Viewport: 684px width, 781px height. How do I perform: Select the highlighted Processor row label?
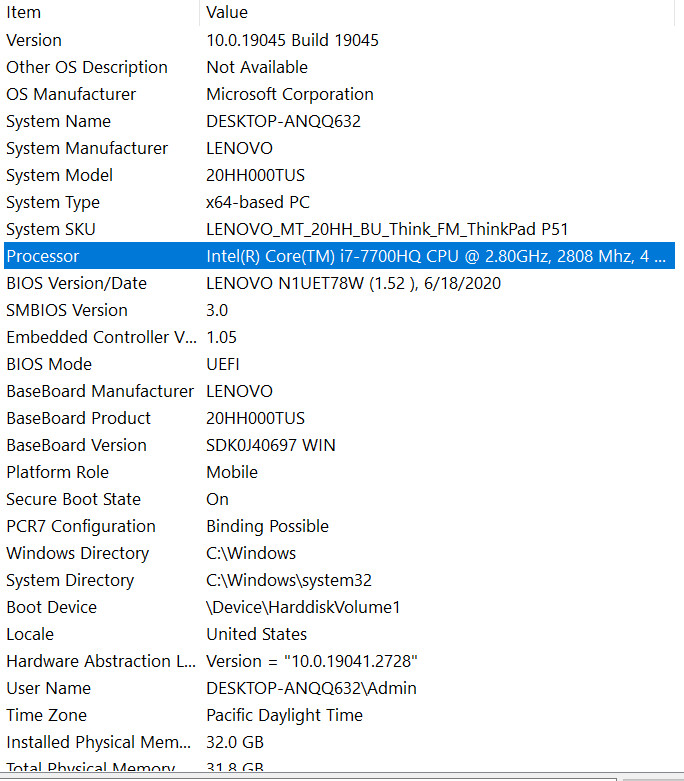[x=42, y=256]
